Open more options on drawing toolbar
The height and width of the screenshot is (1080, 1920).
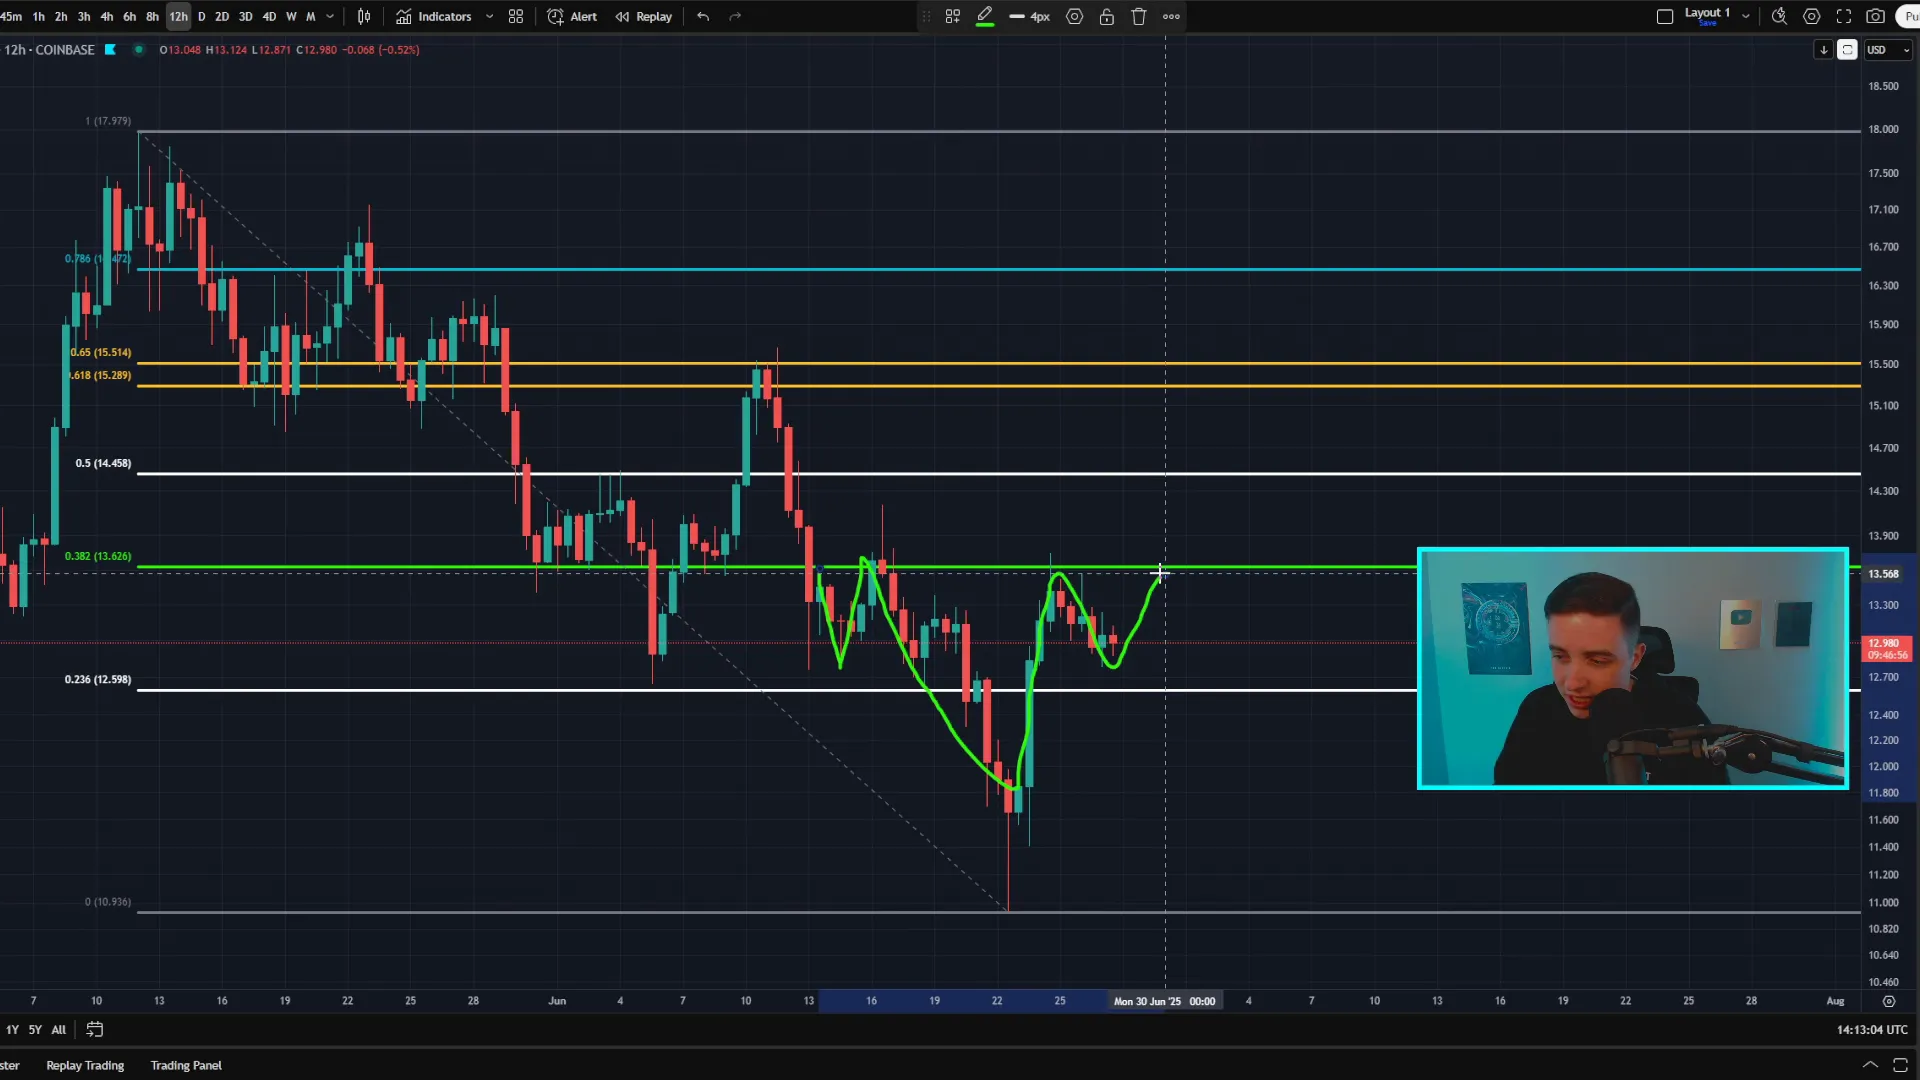(1171, 16)
